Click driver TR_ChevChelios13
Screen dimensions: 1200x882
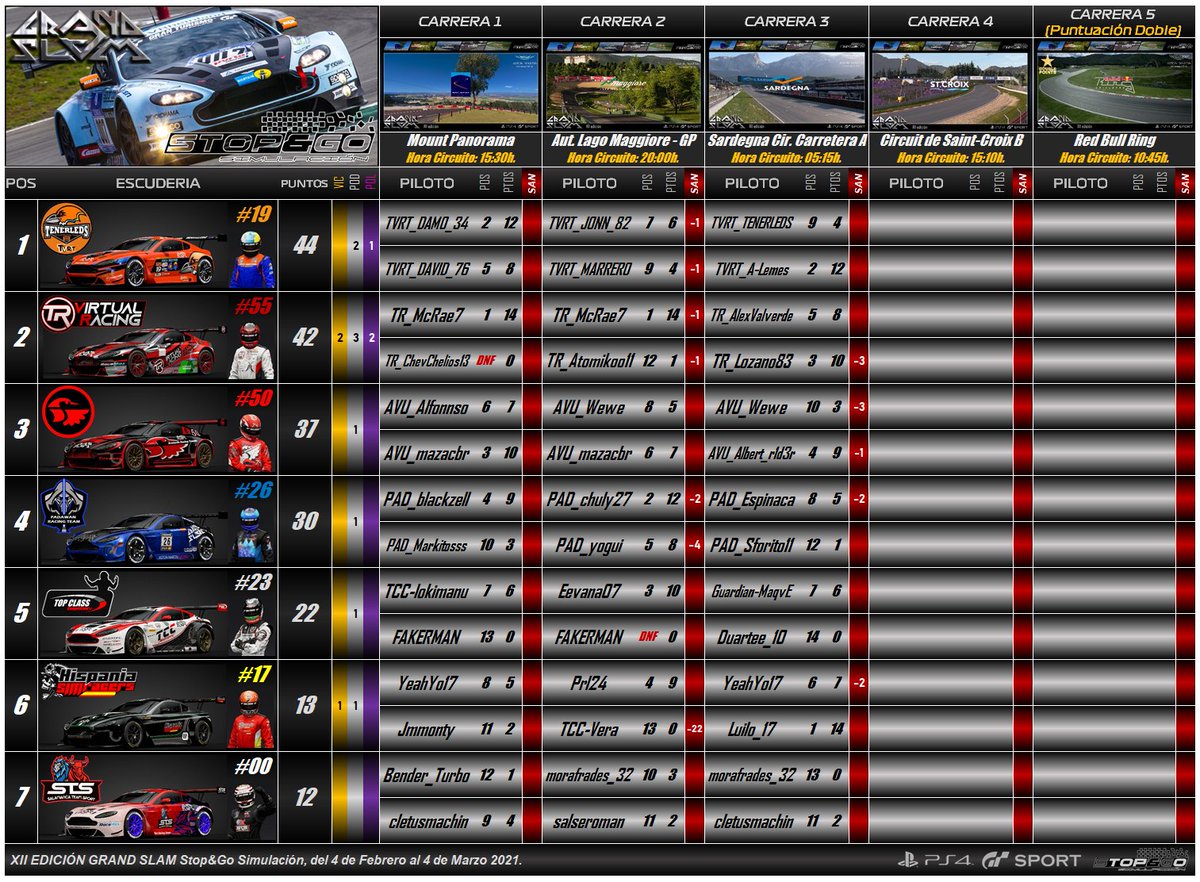coord(427,360)
